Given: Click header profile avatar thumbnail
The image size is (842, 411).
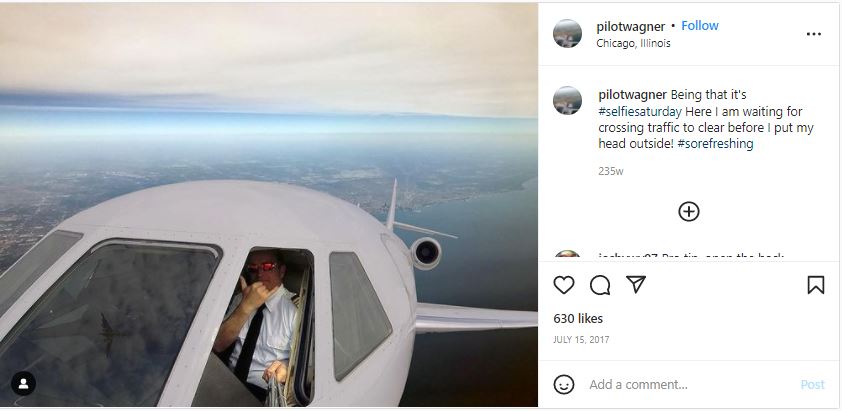Looking at the screenshot, I should click(x=567, y=33).
